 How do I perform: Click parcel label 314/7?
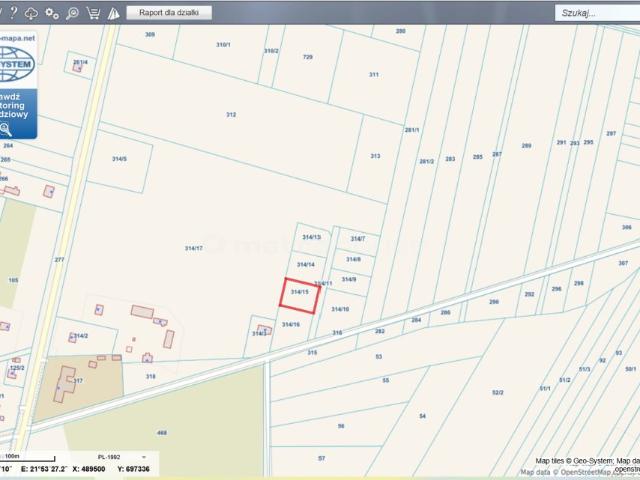(x=358, y=239)
